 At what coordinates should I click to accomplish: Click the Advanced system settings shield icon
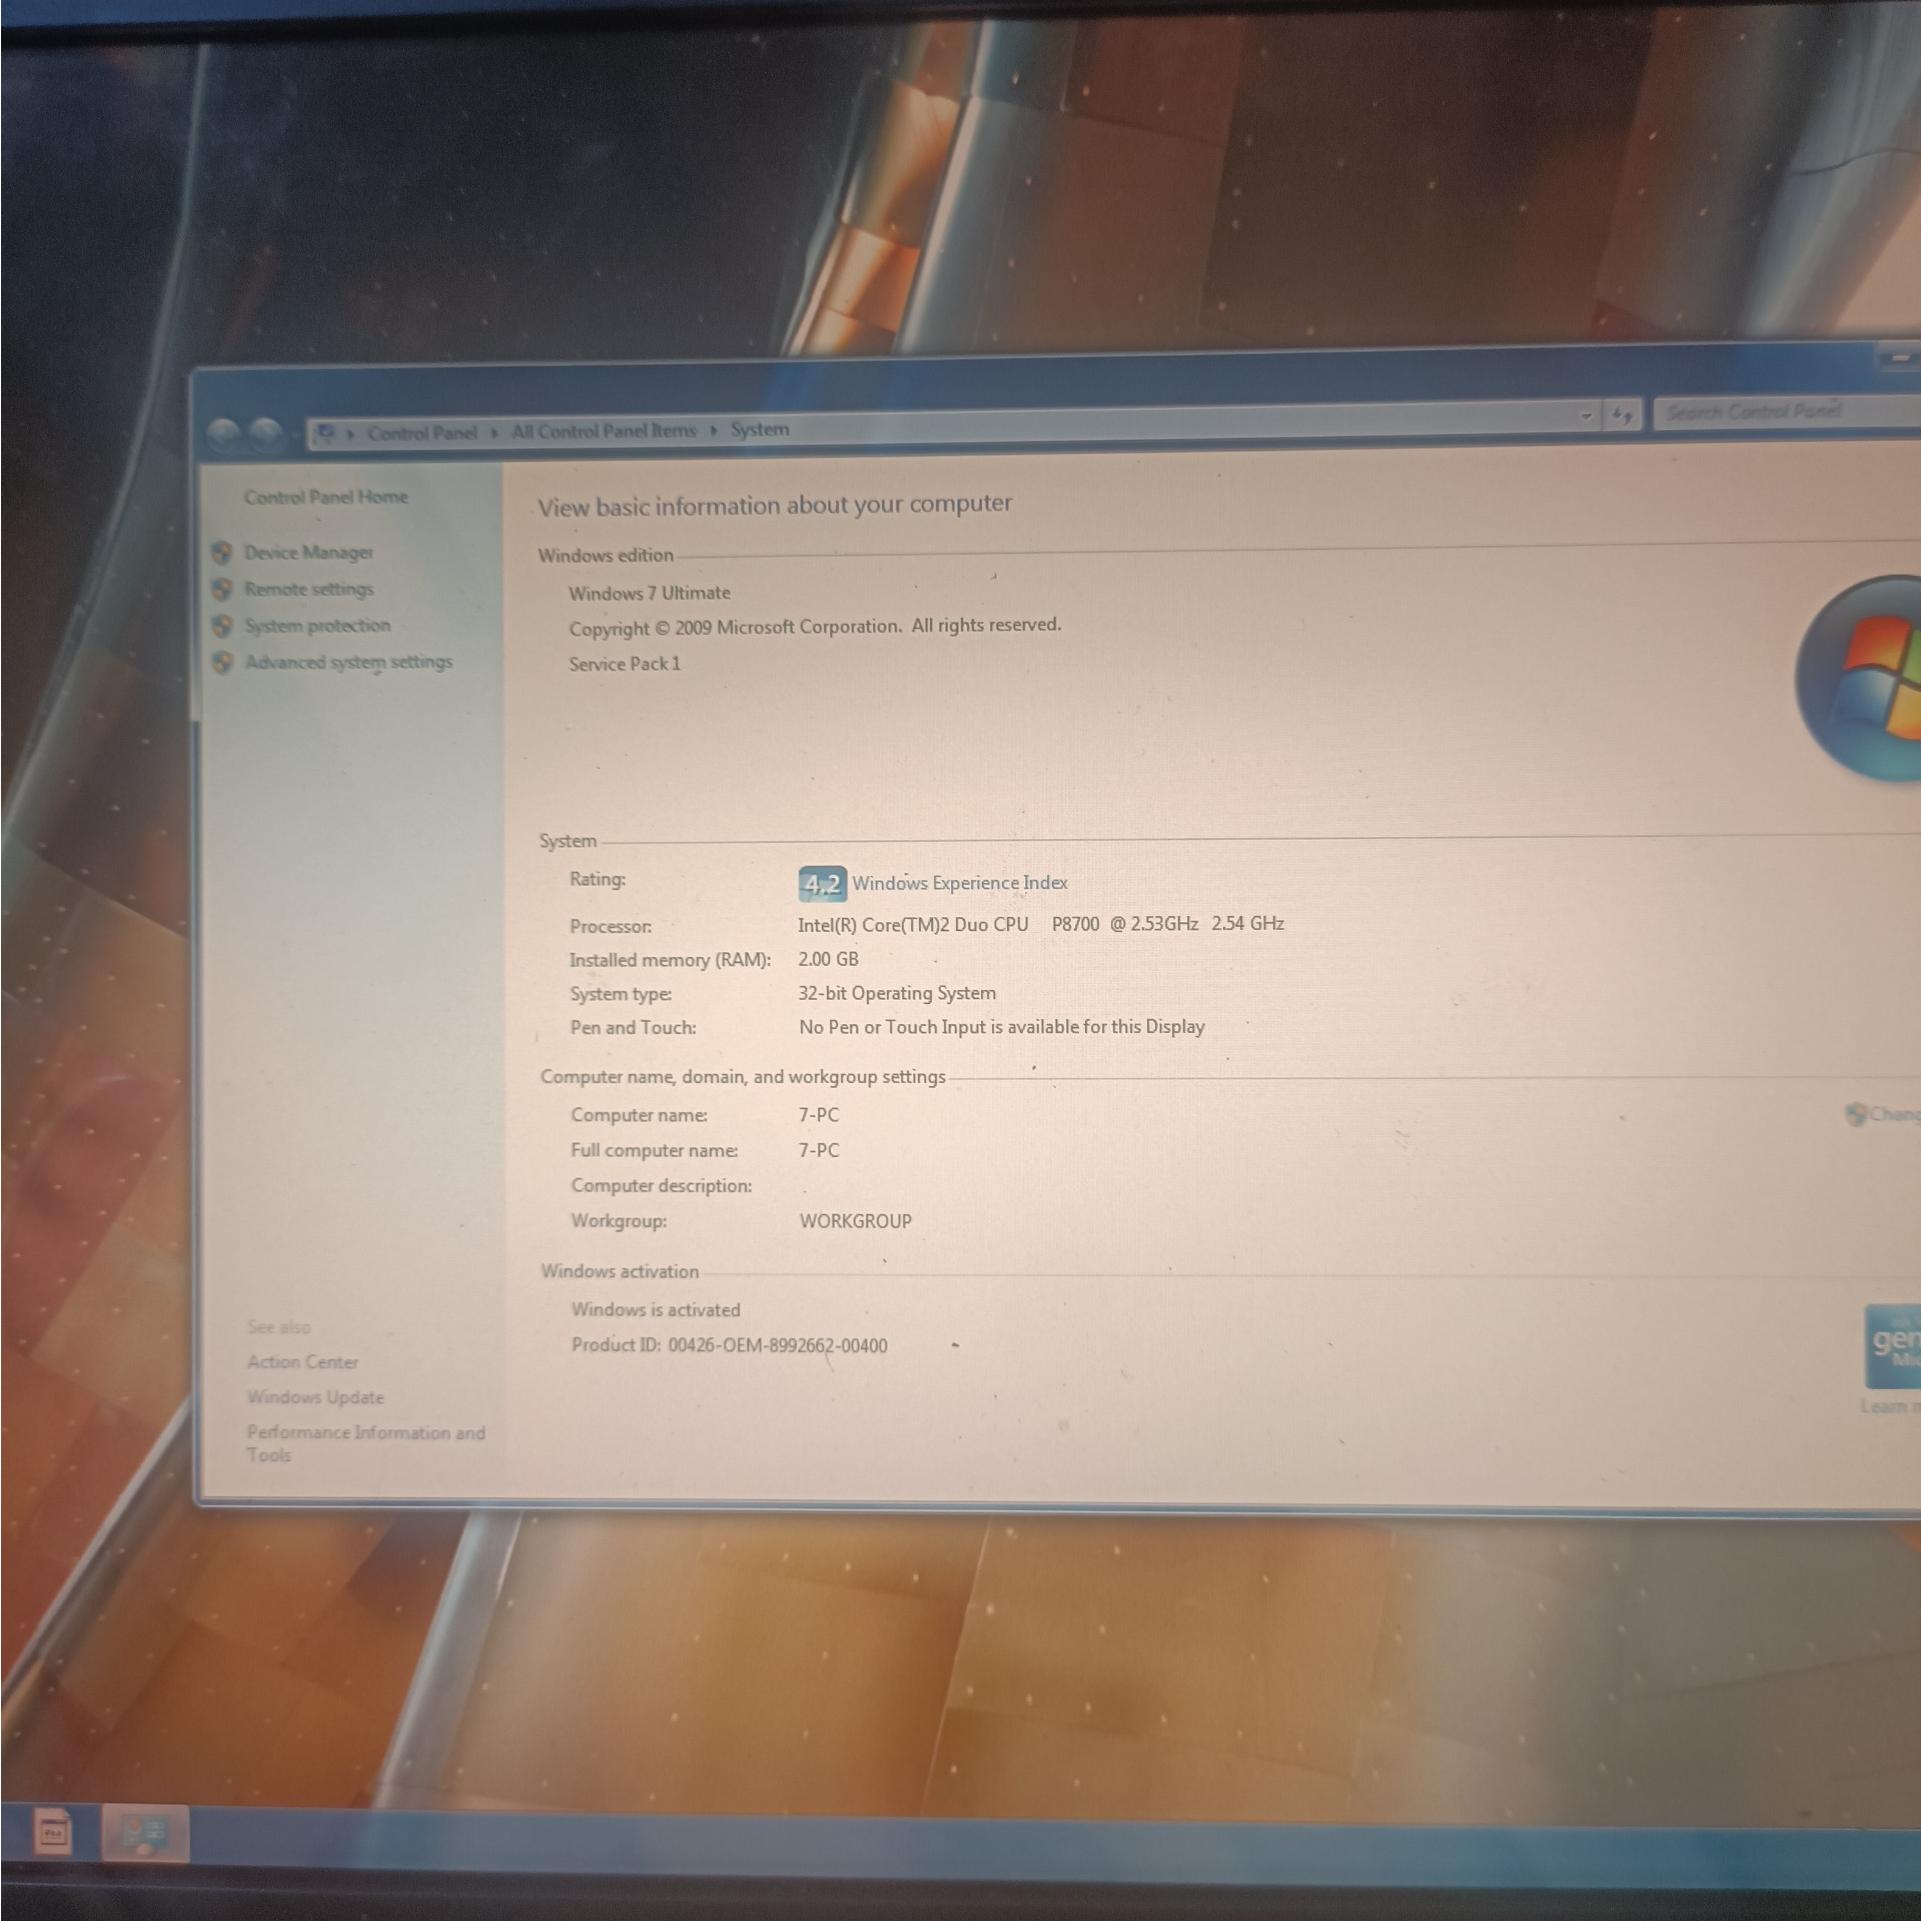(222, 662)
